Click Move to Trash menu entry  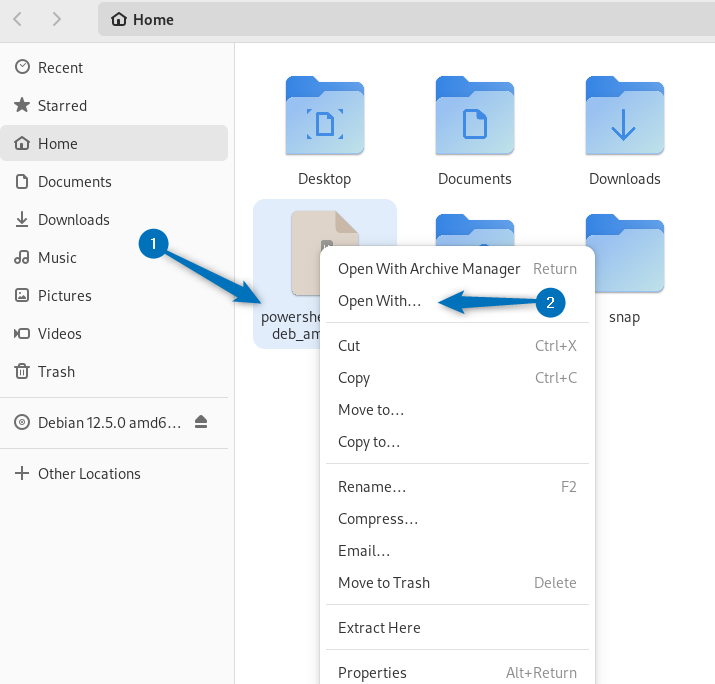[x=384, y=583]
